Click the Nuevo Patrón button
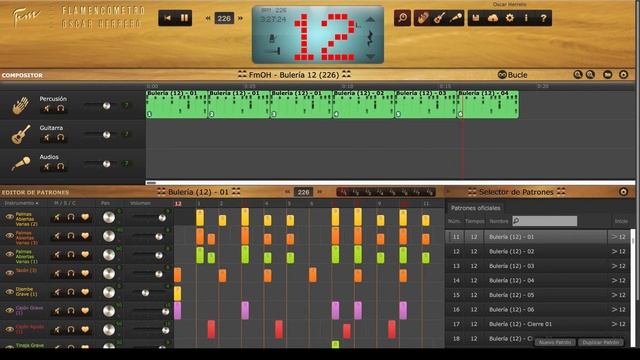 click(555, 342)
